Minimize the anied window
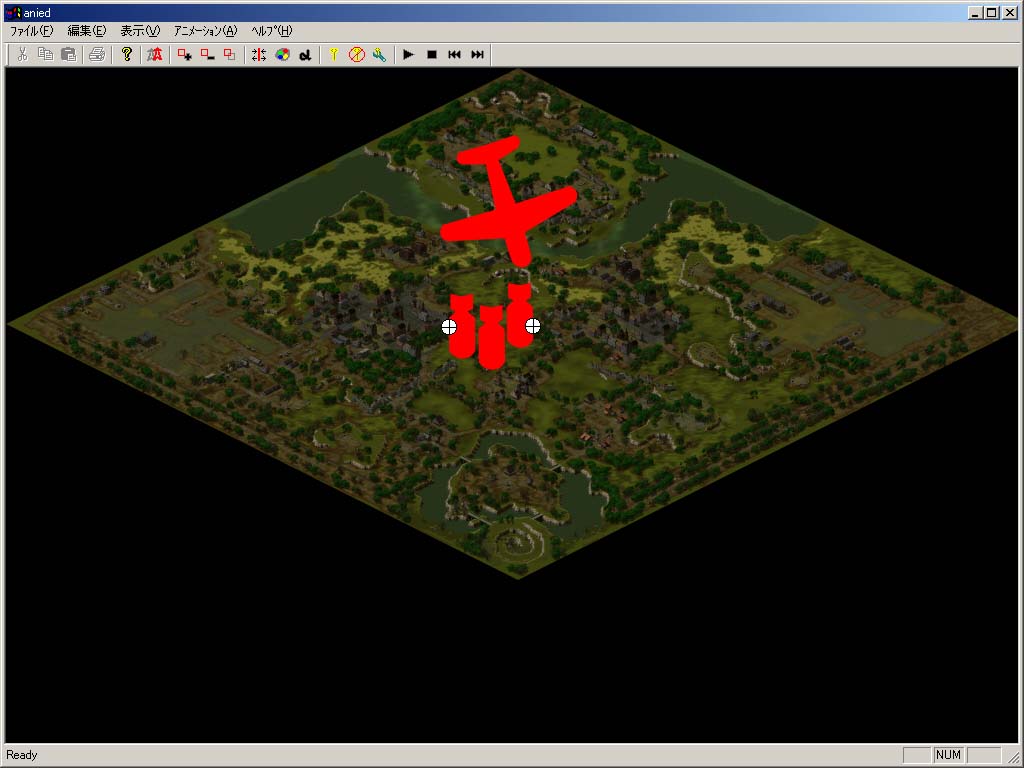The image size is (1024, 768). [x=976, y=12]
